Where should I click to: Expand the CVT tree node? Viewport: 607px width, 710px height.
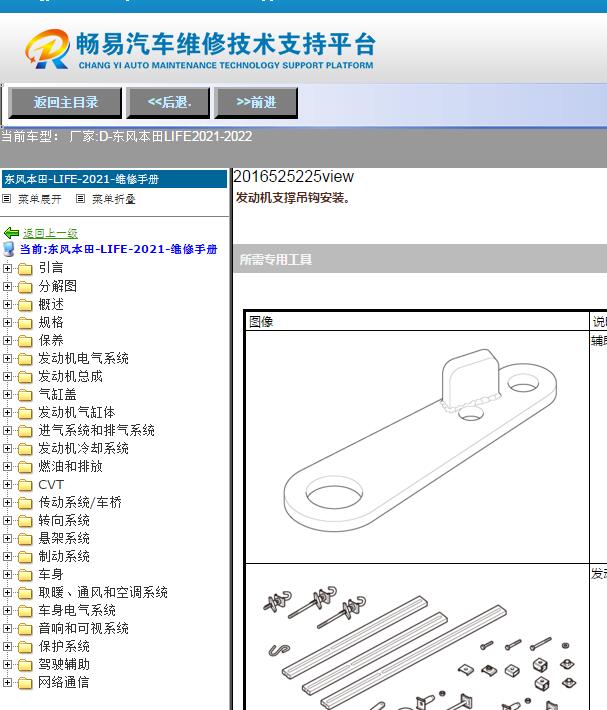point(7,485)
